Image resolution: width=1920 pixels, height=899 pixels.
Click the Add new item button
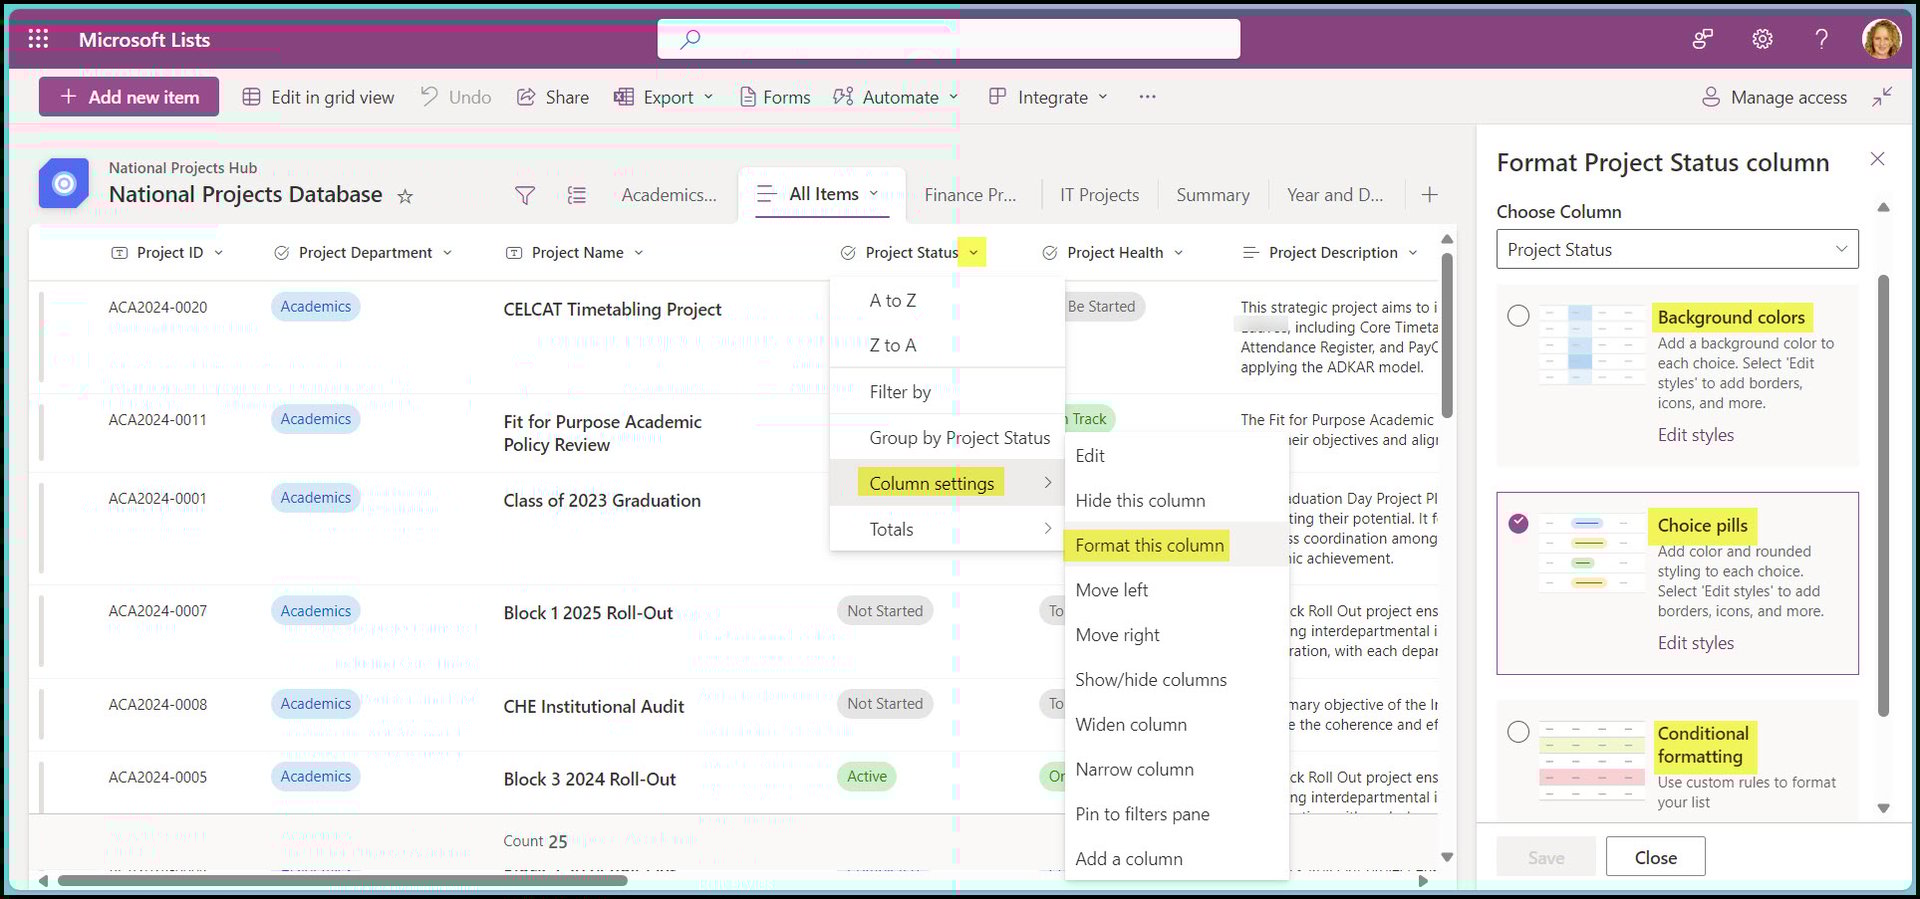tap(129, 97)
